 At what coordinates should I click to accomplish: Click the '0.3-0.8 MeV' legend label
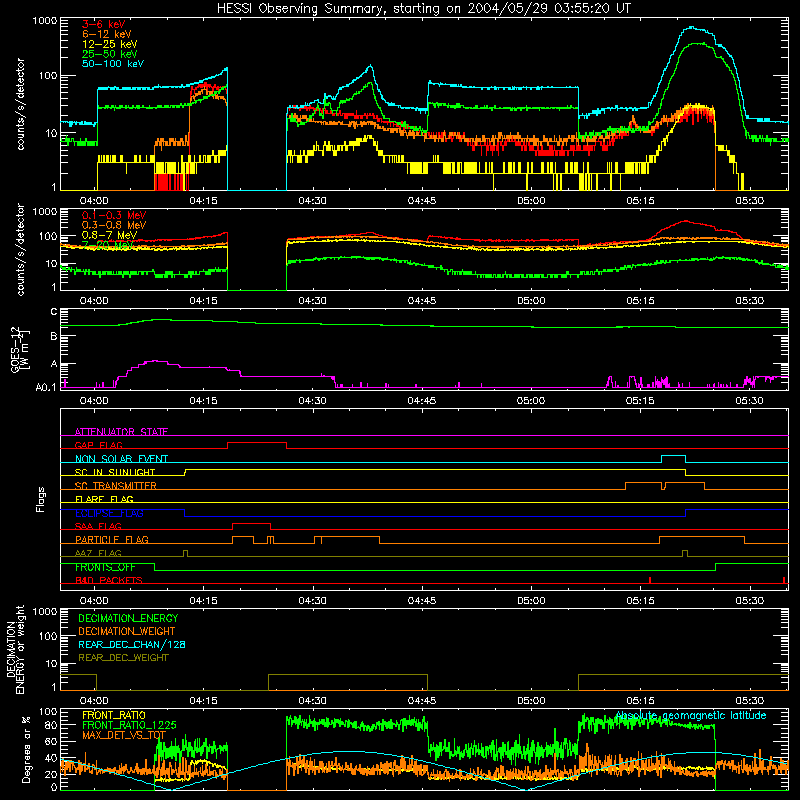[x=114, y=225]
